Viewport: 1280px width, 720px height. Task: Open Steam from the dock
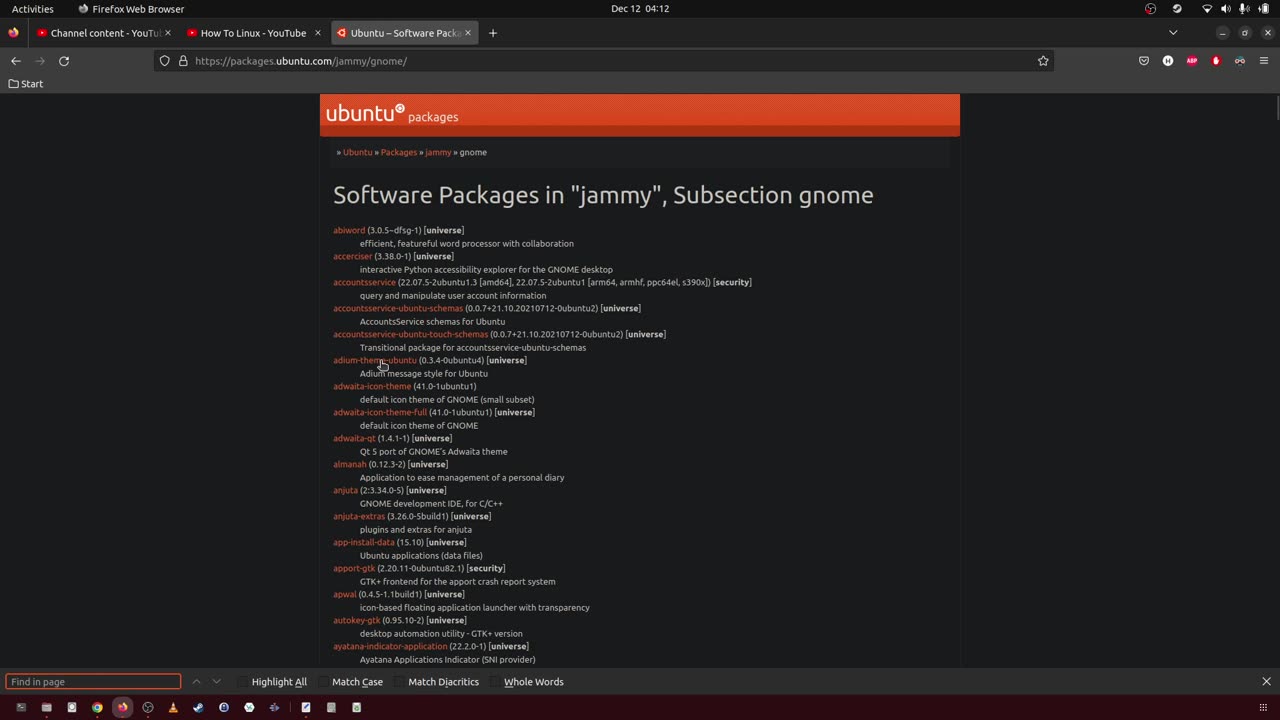(x=198, y=707)
